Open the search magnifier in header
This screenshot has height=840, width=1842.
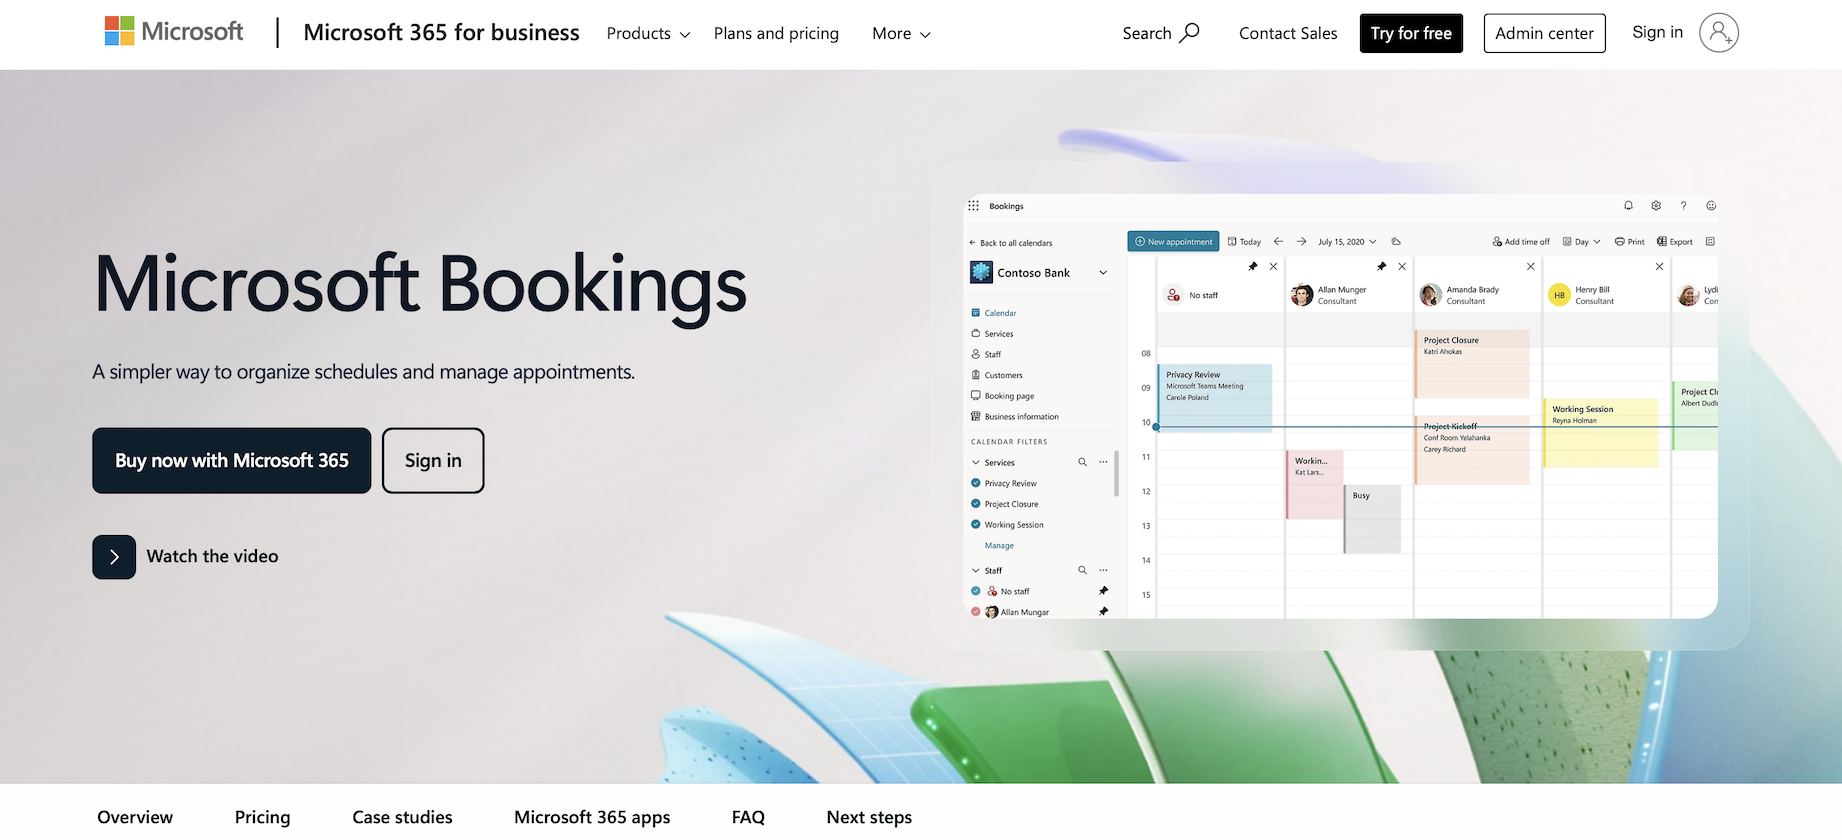(x=1189, y=33)
